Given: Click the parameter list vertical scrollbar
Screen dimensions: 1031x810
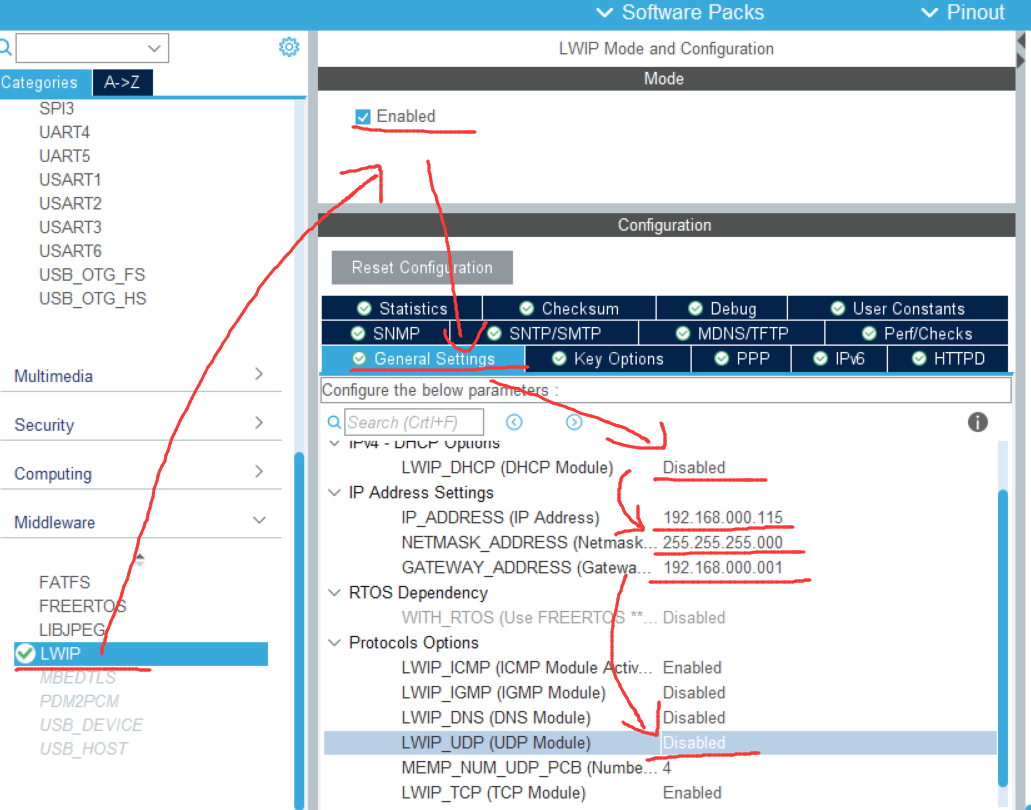Looking at the screenshot, I should point(1003,638).
